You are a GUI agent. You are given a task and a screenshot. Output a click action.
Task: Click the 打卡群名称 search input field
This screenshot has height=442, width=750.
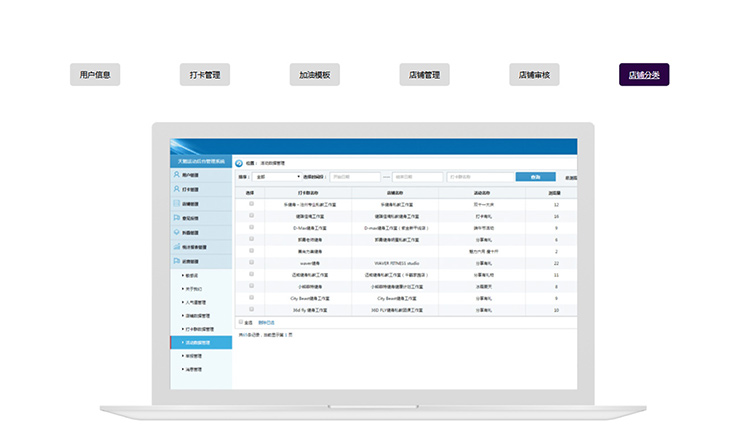480,177
